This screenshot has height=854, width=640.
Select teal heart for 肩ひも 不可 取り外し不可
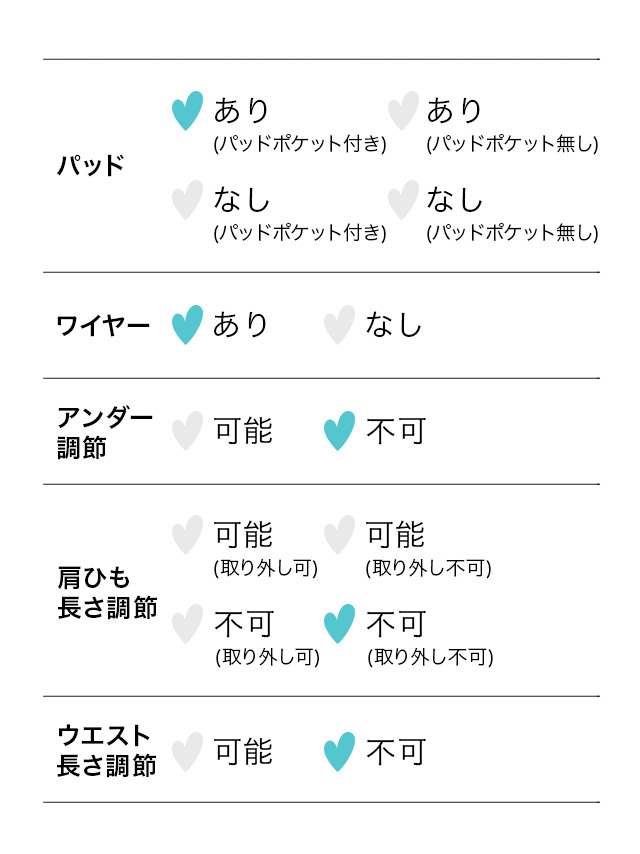tap(339, 624)
